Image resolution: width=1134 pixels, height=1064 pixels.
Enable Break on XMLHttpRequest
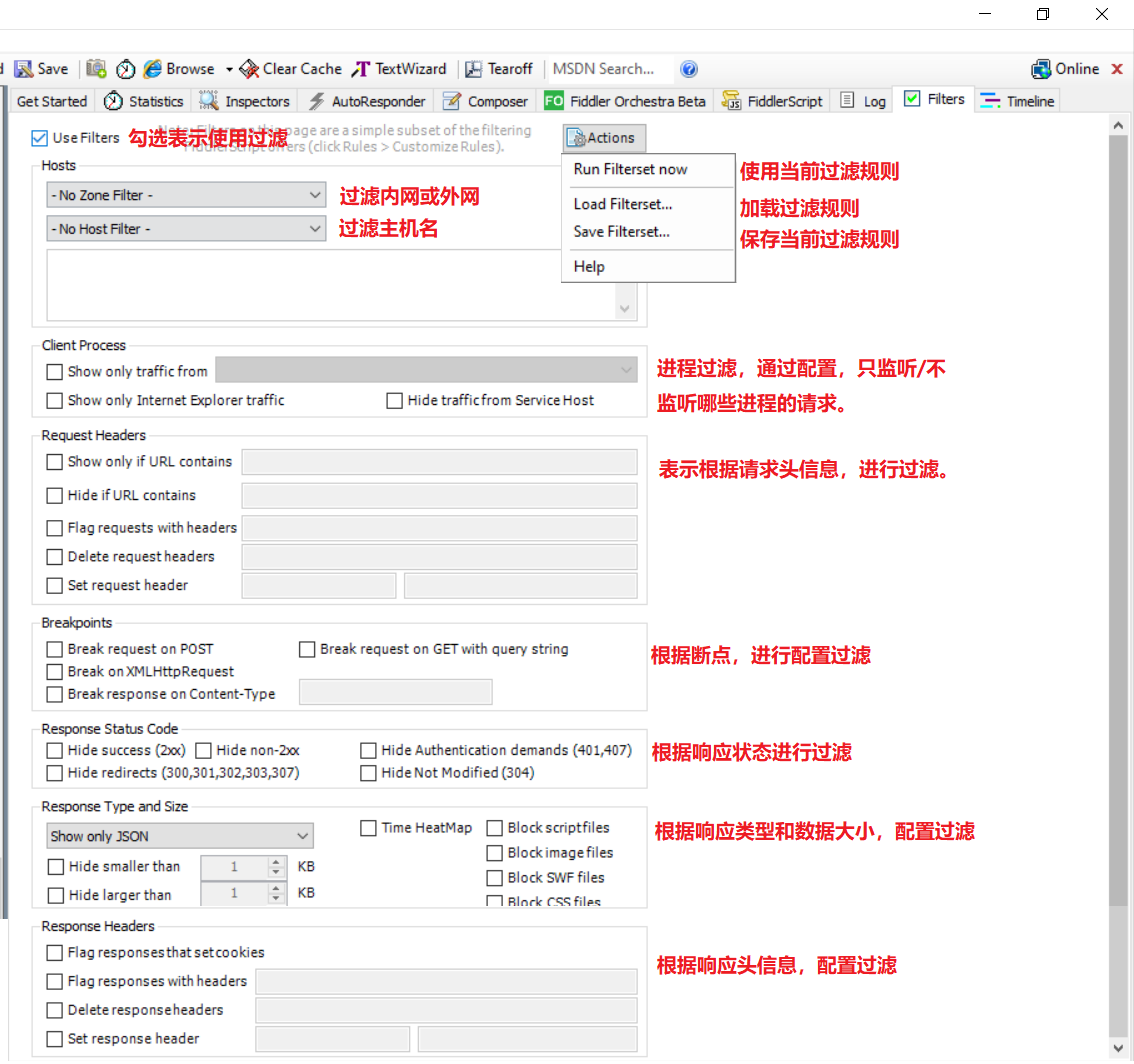54,672
